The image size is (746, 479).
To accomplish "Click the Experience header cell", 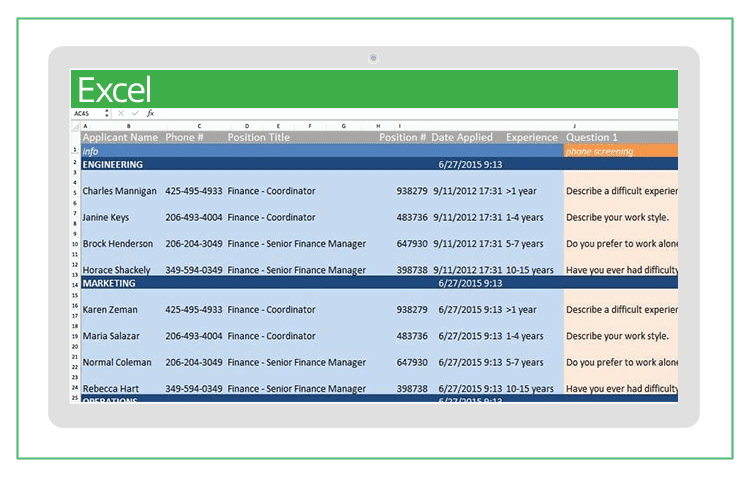I will [531, 137].
